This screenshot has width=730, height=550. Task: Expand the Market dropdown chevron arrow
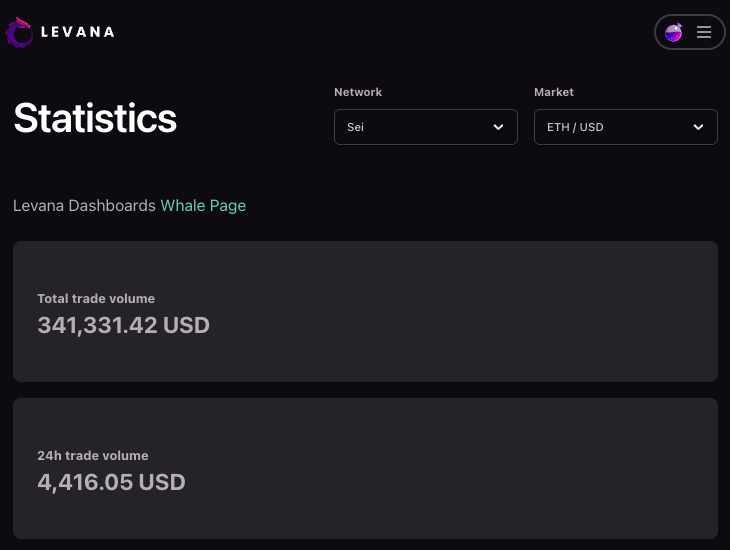(699, 127)
